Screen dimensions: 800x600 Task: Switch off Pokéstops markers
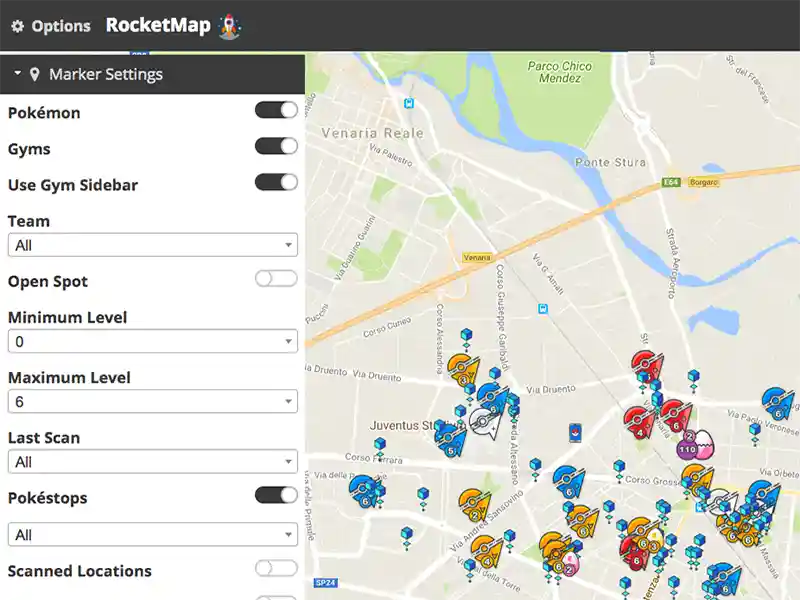276,495
